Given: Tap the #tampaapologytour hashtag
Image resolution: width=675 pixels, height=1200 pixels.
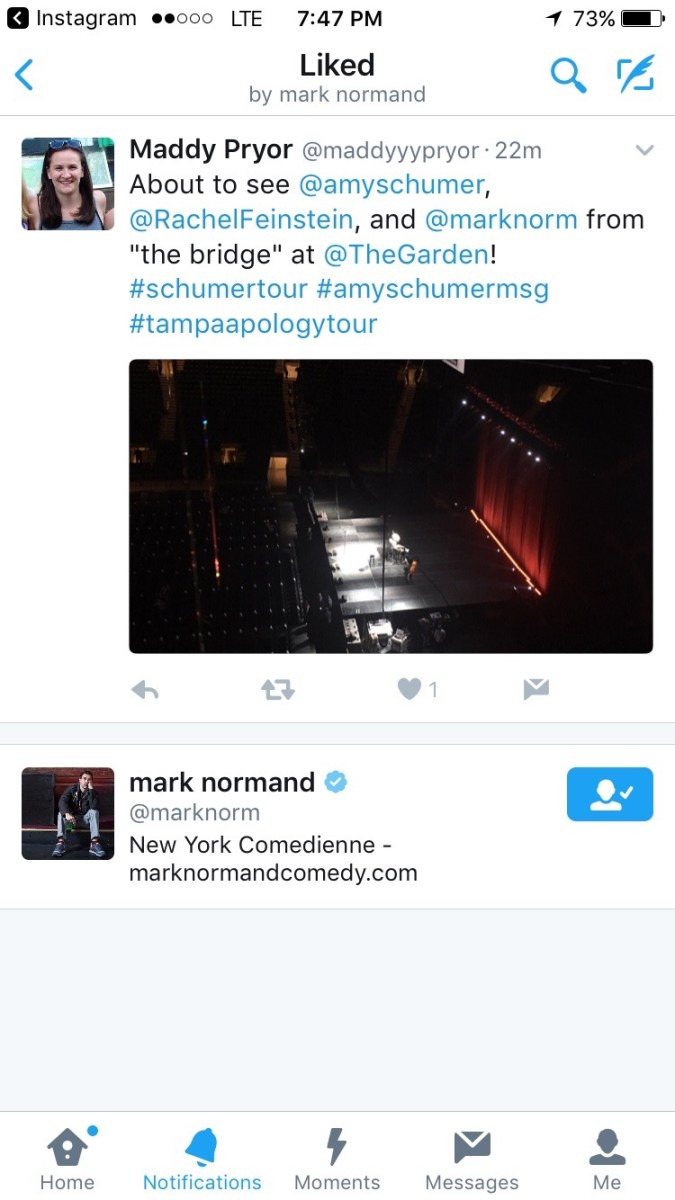Looking at the screenshot, I should click(x=253, y=324).
